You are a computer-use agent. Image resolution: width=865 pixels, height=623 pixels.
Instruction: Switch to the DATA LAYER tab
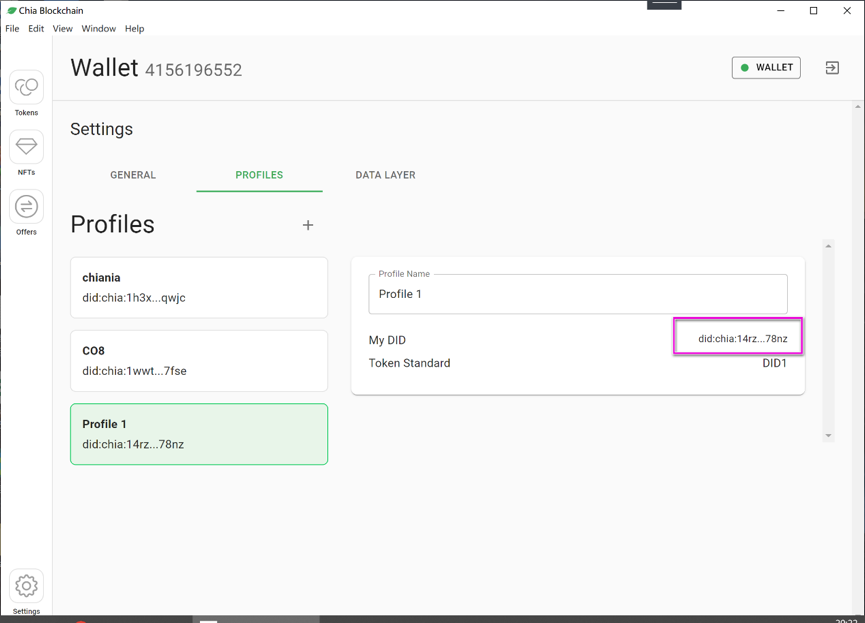coord(386,175)
